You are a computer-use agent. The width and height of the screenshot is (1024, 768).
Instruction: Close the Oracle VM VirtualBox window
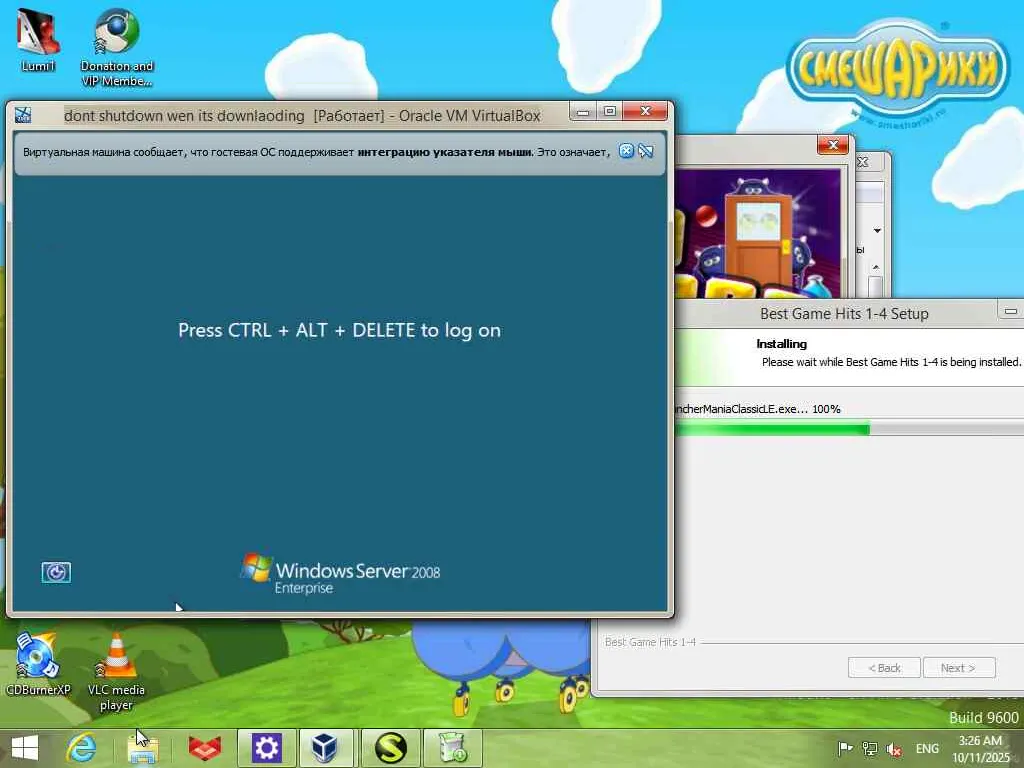tap(645, 112)
